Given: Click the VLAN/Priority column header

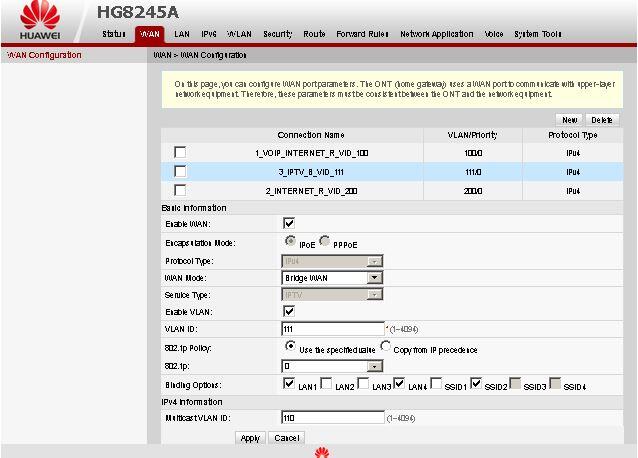Looking at the screenshot, I should coord(472,135).
